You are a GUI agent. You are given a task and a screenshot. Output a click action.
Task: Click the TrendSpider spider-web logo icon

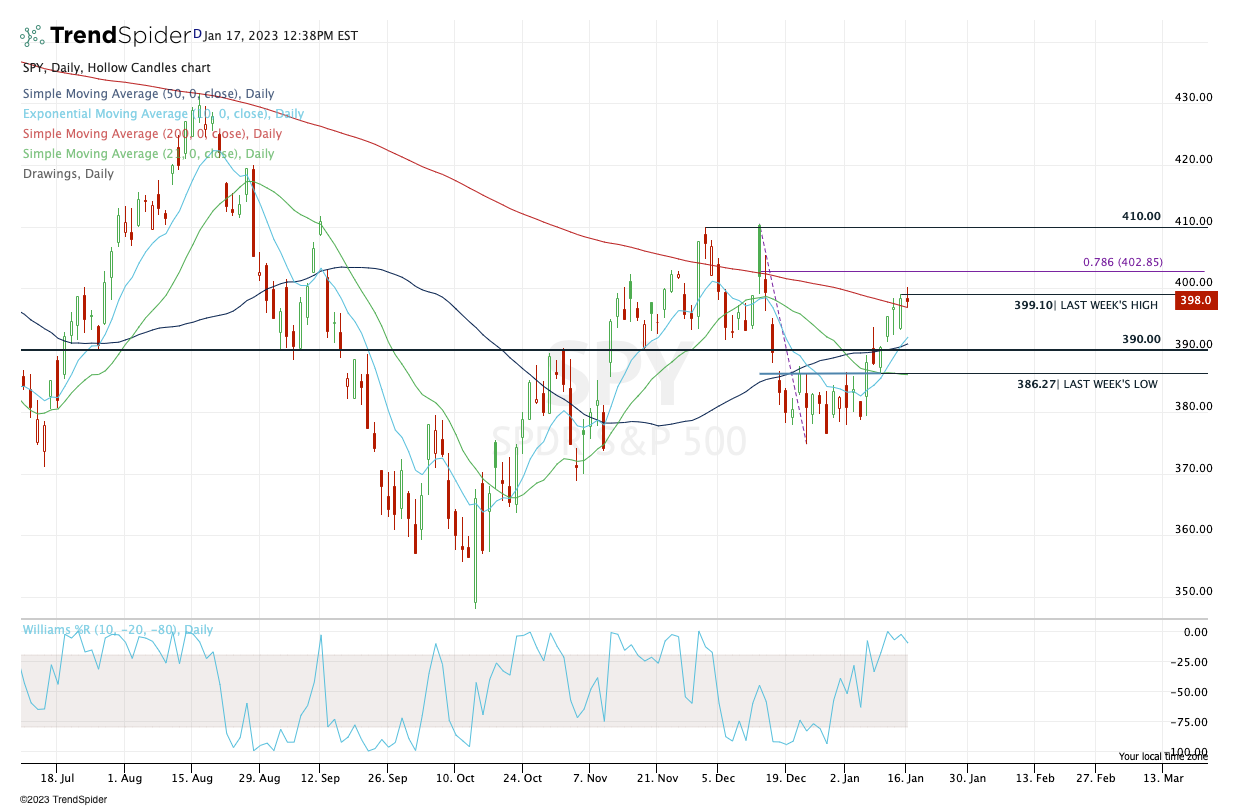(33, 36)
